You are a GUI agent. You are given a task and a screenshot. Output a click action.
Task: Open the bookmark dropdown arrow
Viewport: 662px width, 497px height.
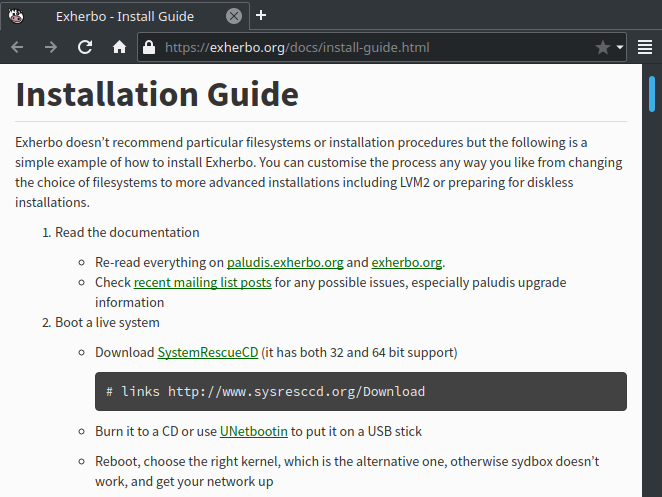[620, 47]
